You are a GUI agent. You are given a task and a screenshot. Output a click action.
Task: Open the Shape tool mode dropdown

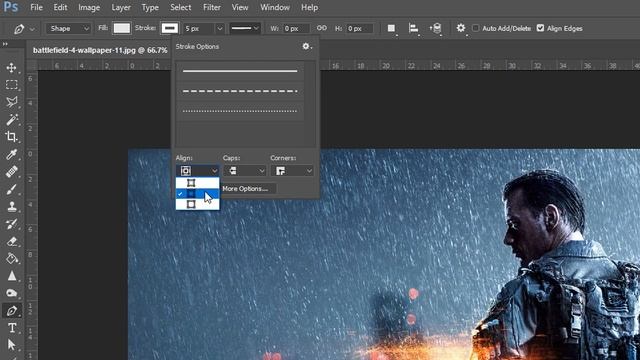(x=68, y=29)
